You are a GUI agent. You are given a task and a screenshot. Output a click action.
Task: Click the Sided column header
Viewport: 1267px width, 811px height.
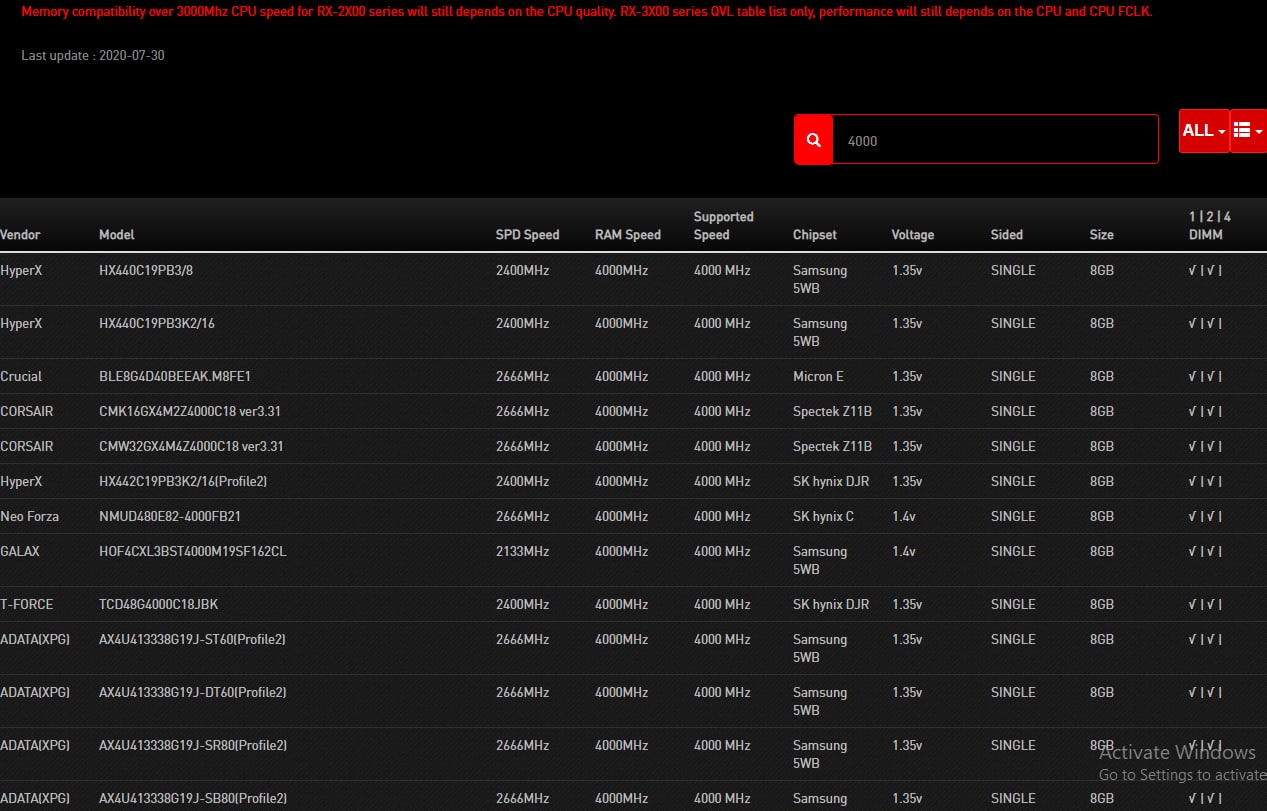click(1007, 235)
